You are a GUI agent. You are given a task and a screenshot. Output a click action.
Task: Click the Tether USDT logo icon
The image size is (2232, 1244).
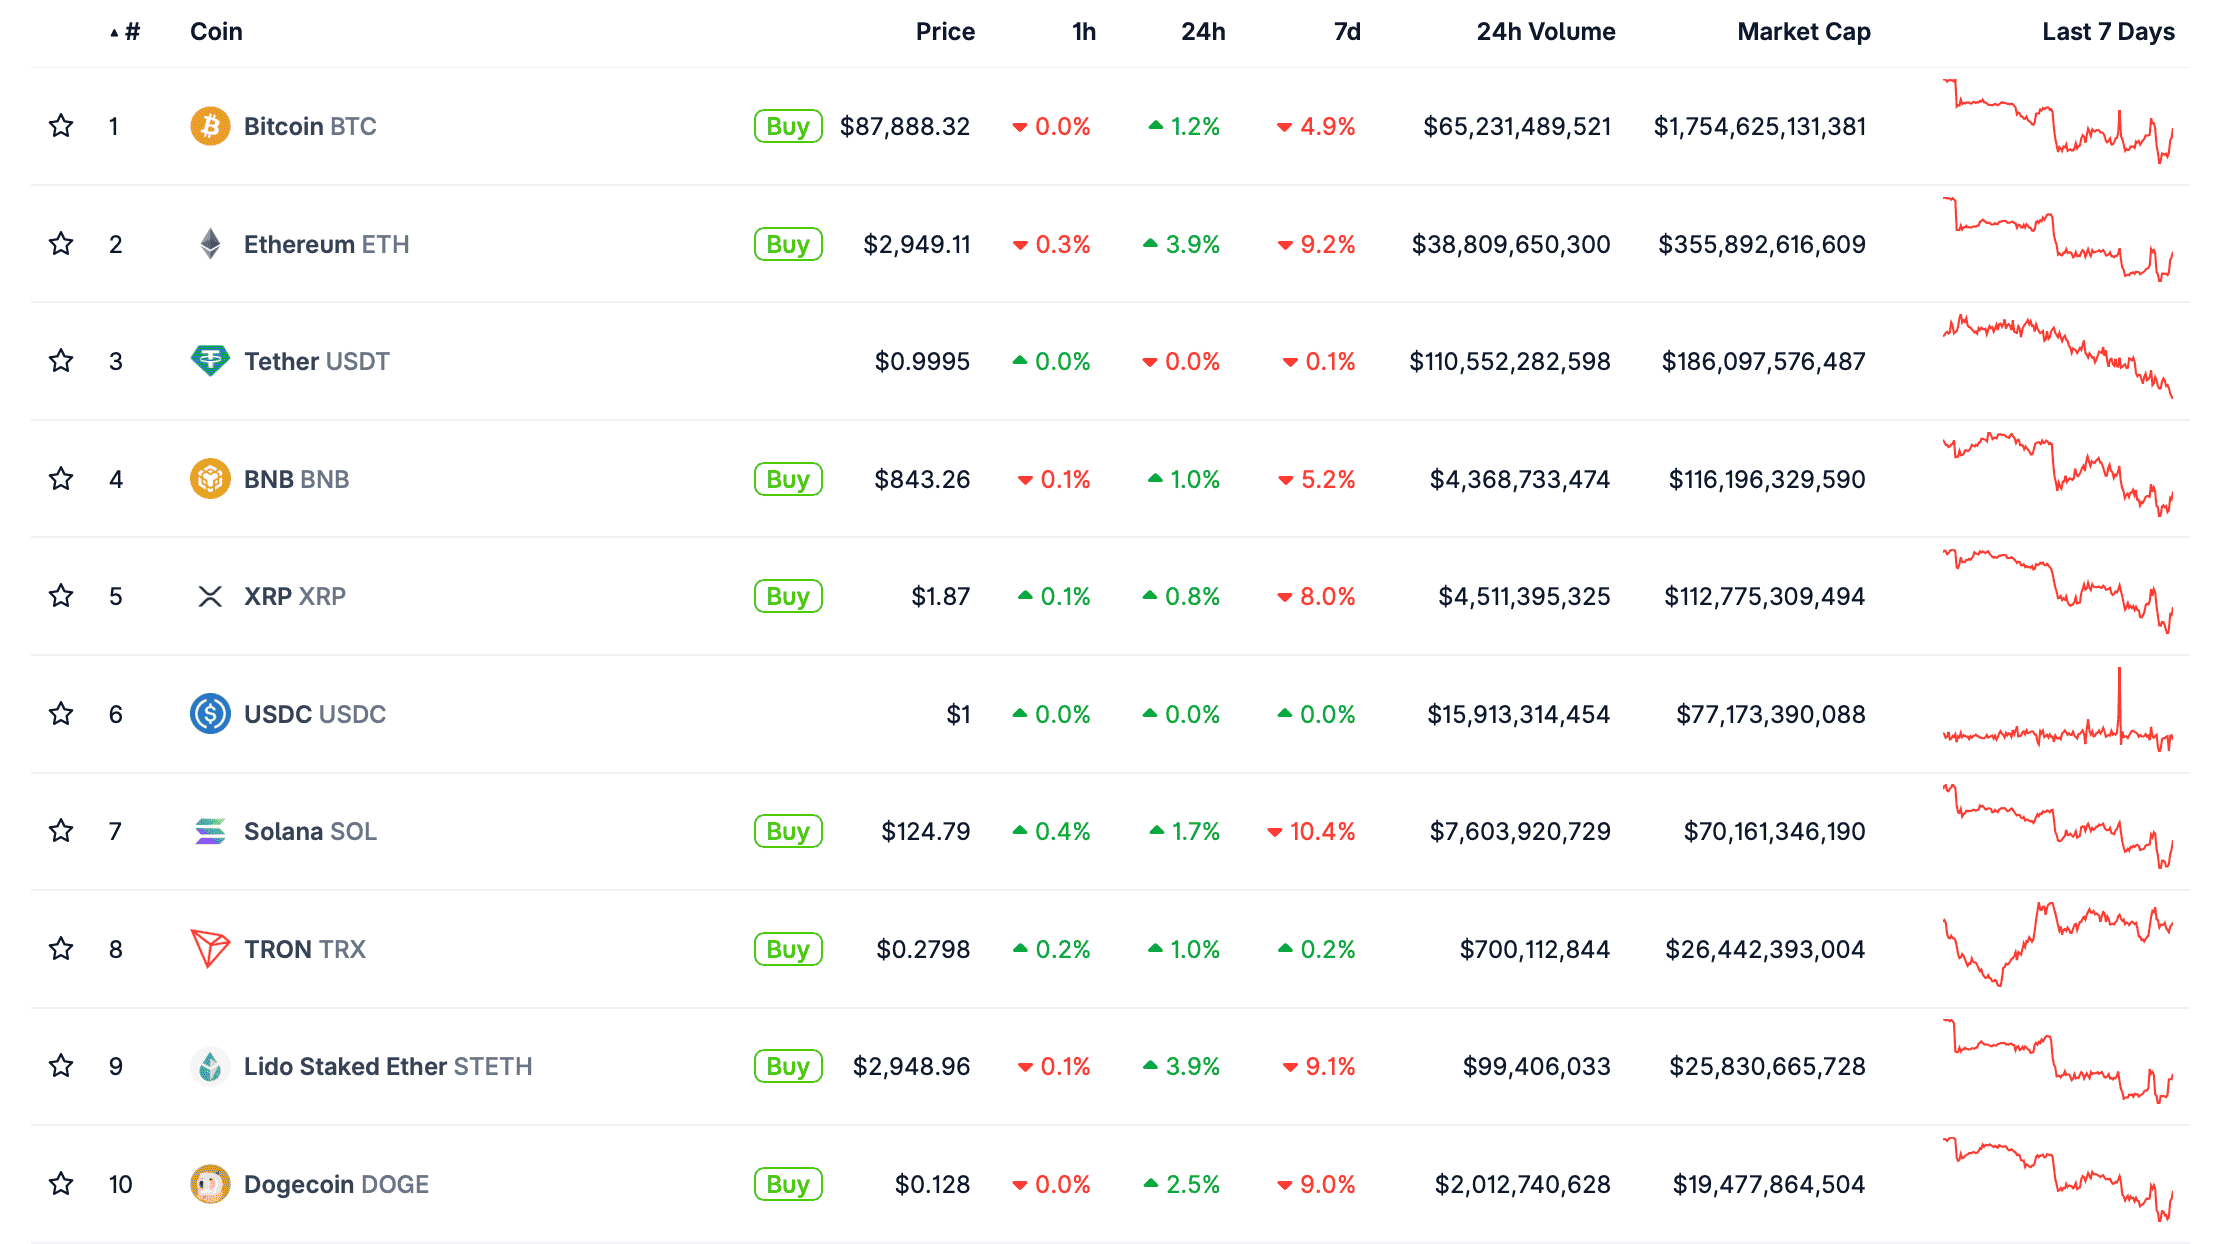pyautogui.click(x=210, y=361)
